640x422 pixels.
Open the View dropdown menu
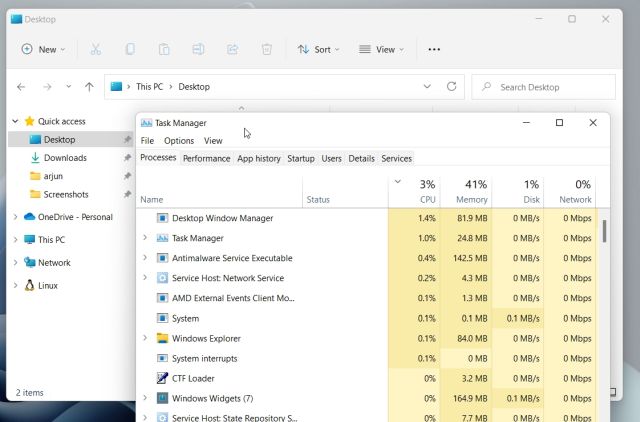tap(381, 49)
